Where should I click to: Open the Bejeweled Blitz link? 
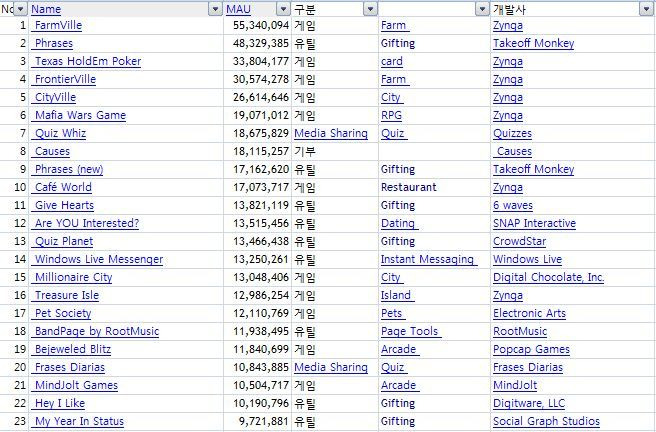pyautogui.click(x=73, y=349)
